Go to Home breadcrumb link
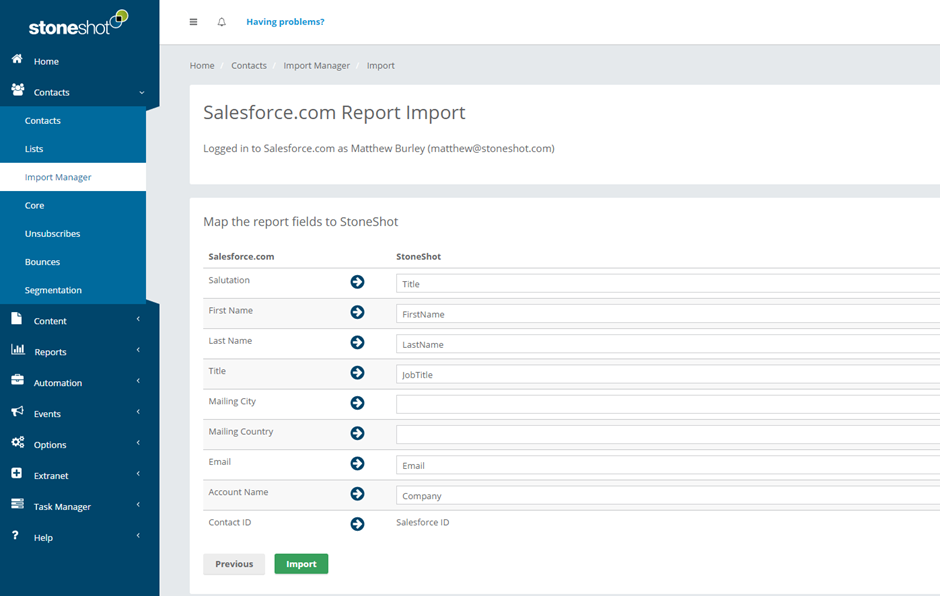The width and height of the screenshot is (940, 596). tap(202, 65)
